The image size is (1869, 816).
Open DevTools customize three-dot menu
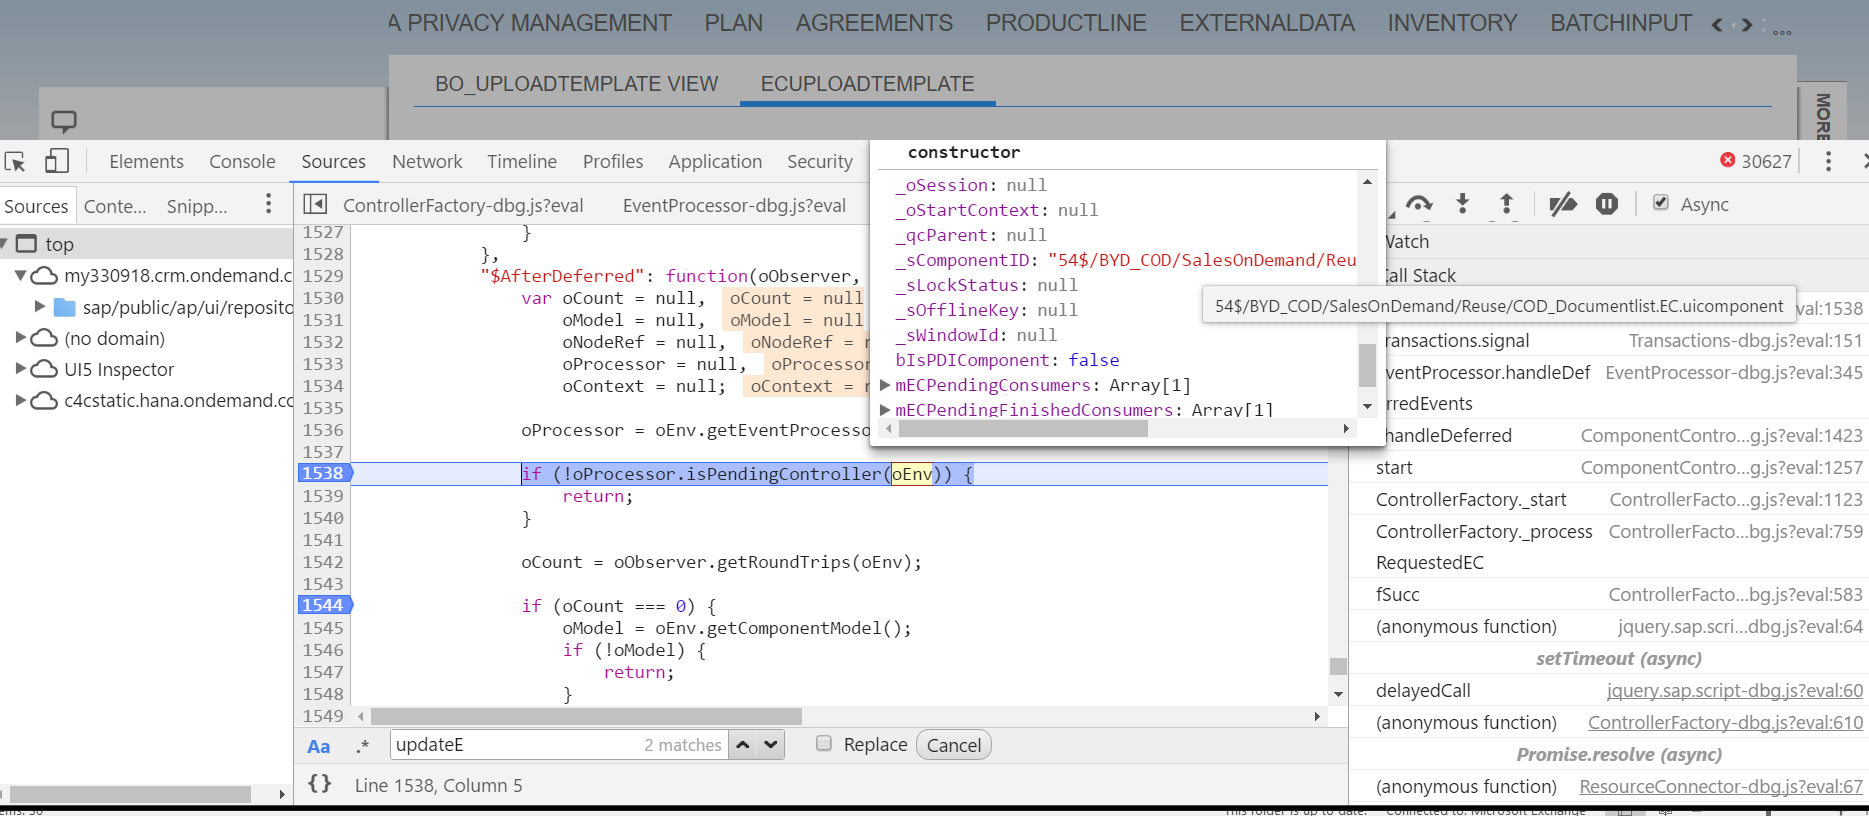click(x=1828, y=161)
